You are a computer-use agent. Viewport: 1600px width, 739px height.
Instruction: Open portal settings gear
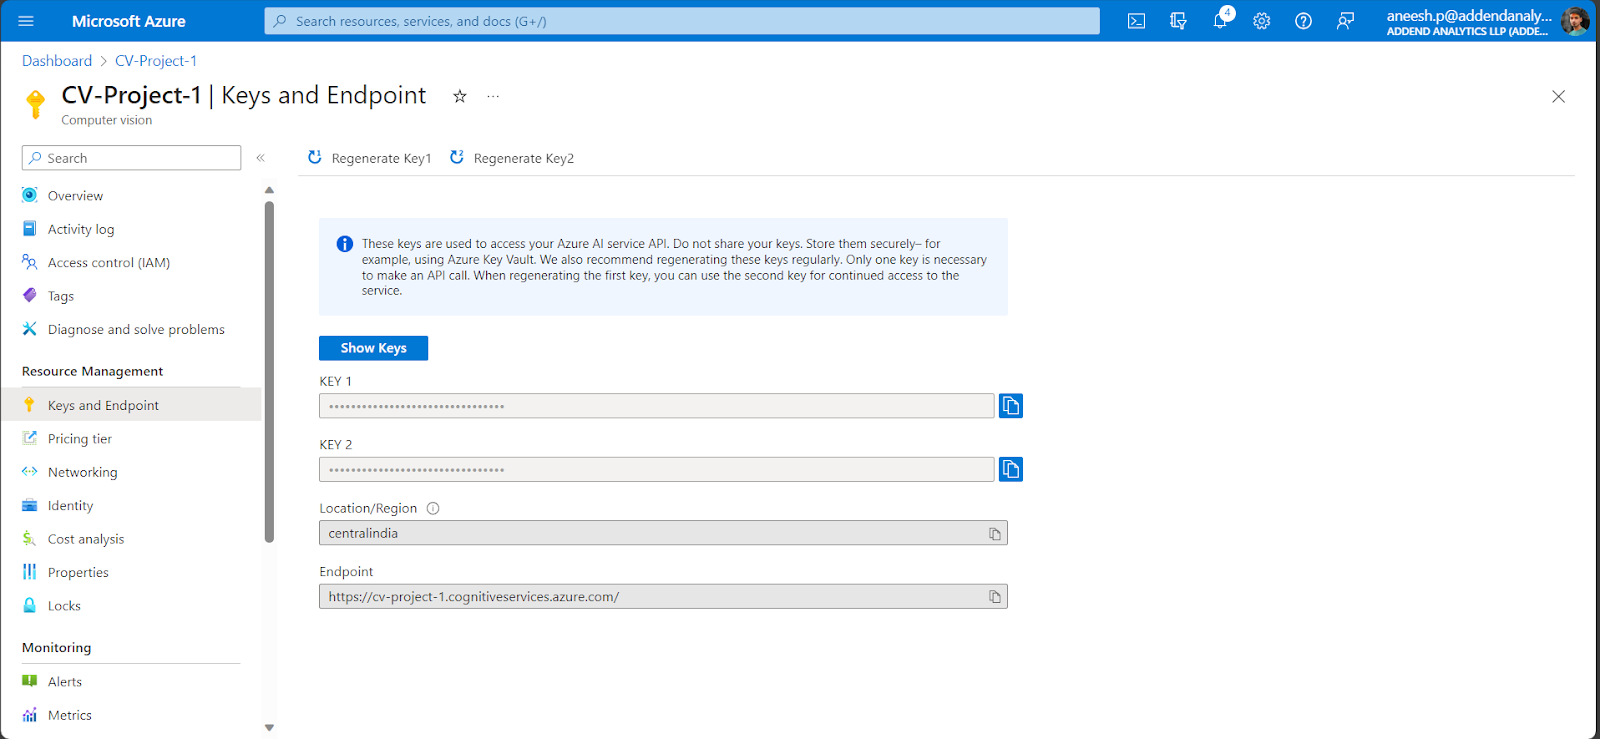coord(1262,21)
